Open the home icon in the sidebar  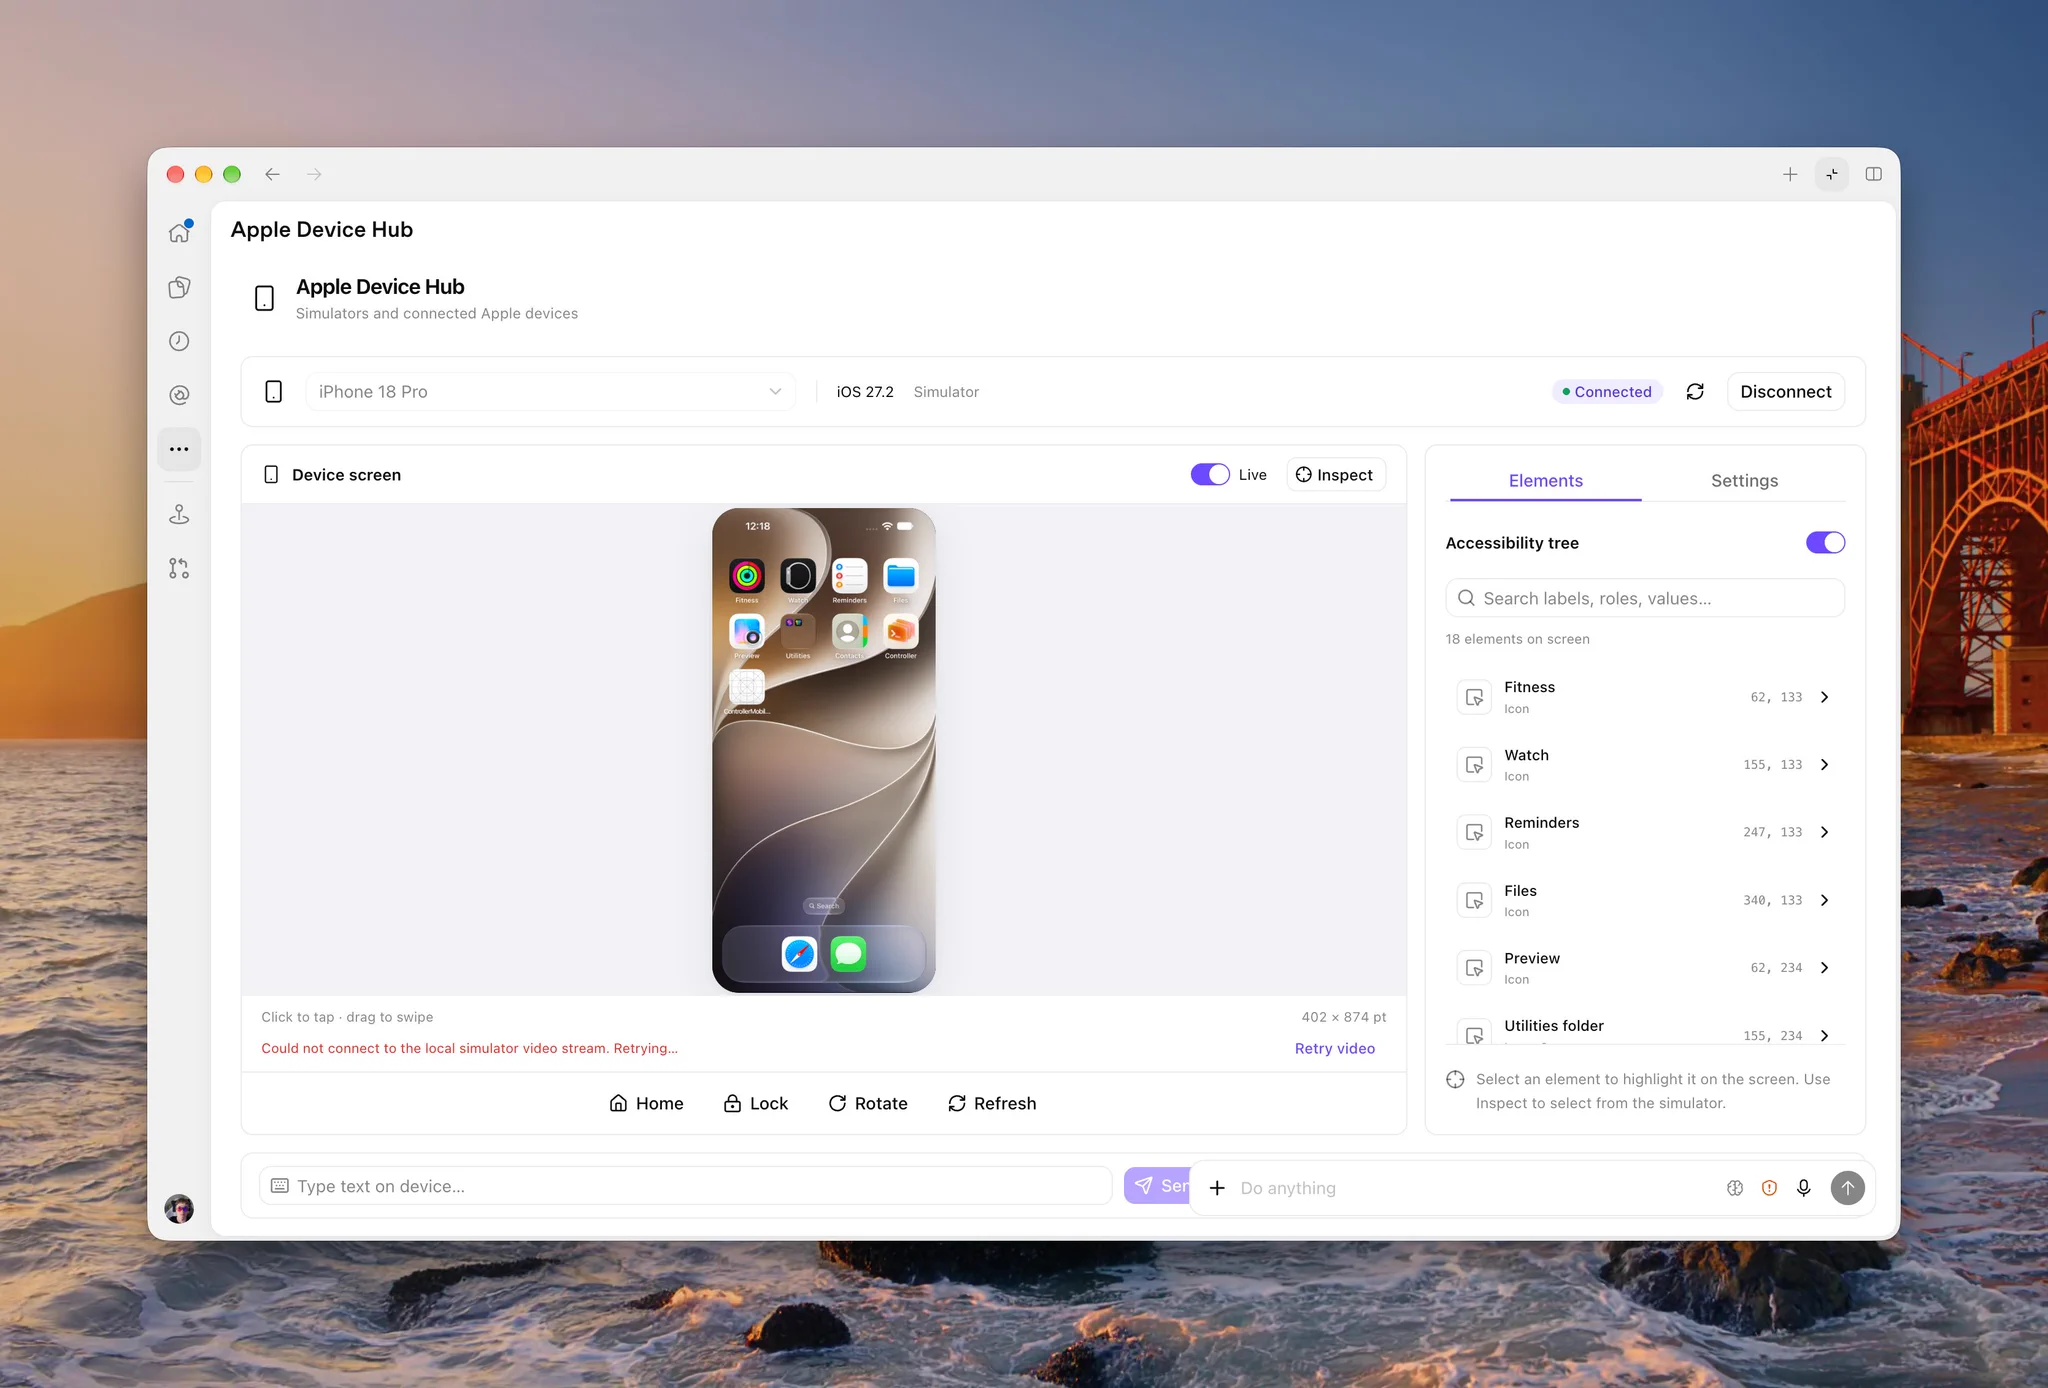[179, 232]
